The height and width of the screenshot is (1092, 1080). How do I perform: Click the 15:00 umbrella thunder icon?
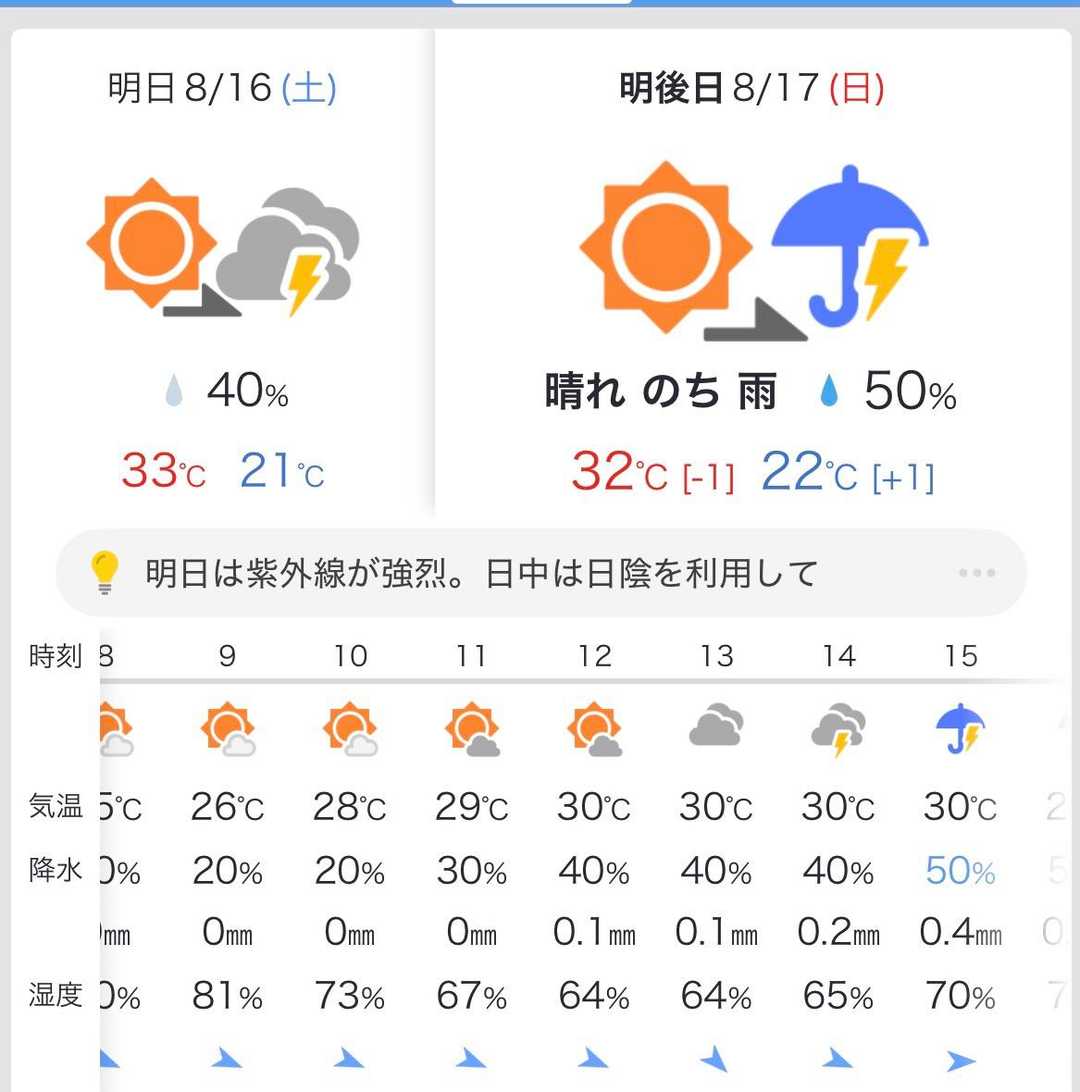[x=960, y=729]
